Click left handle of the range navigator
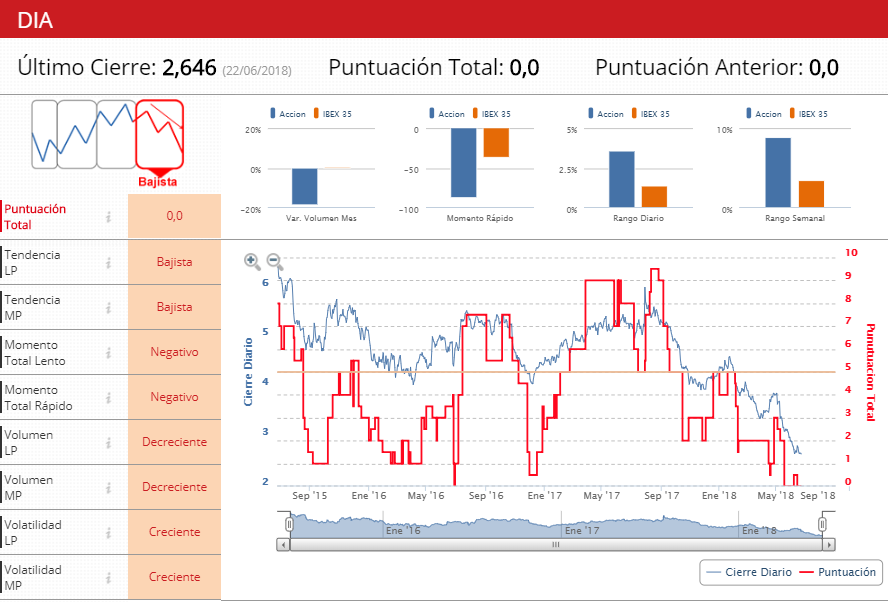Screen dimensions: 888x602 pos(289,524)
